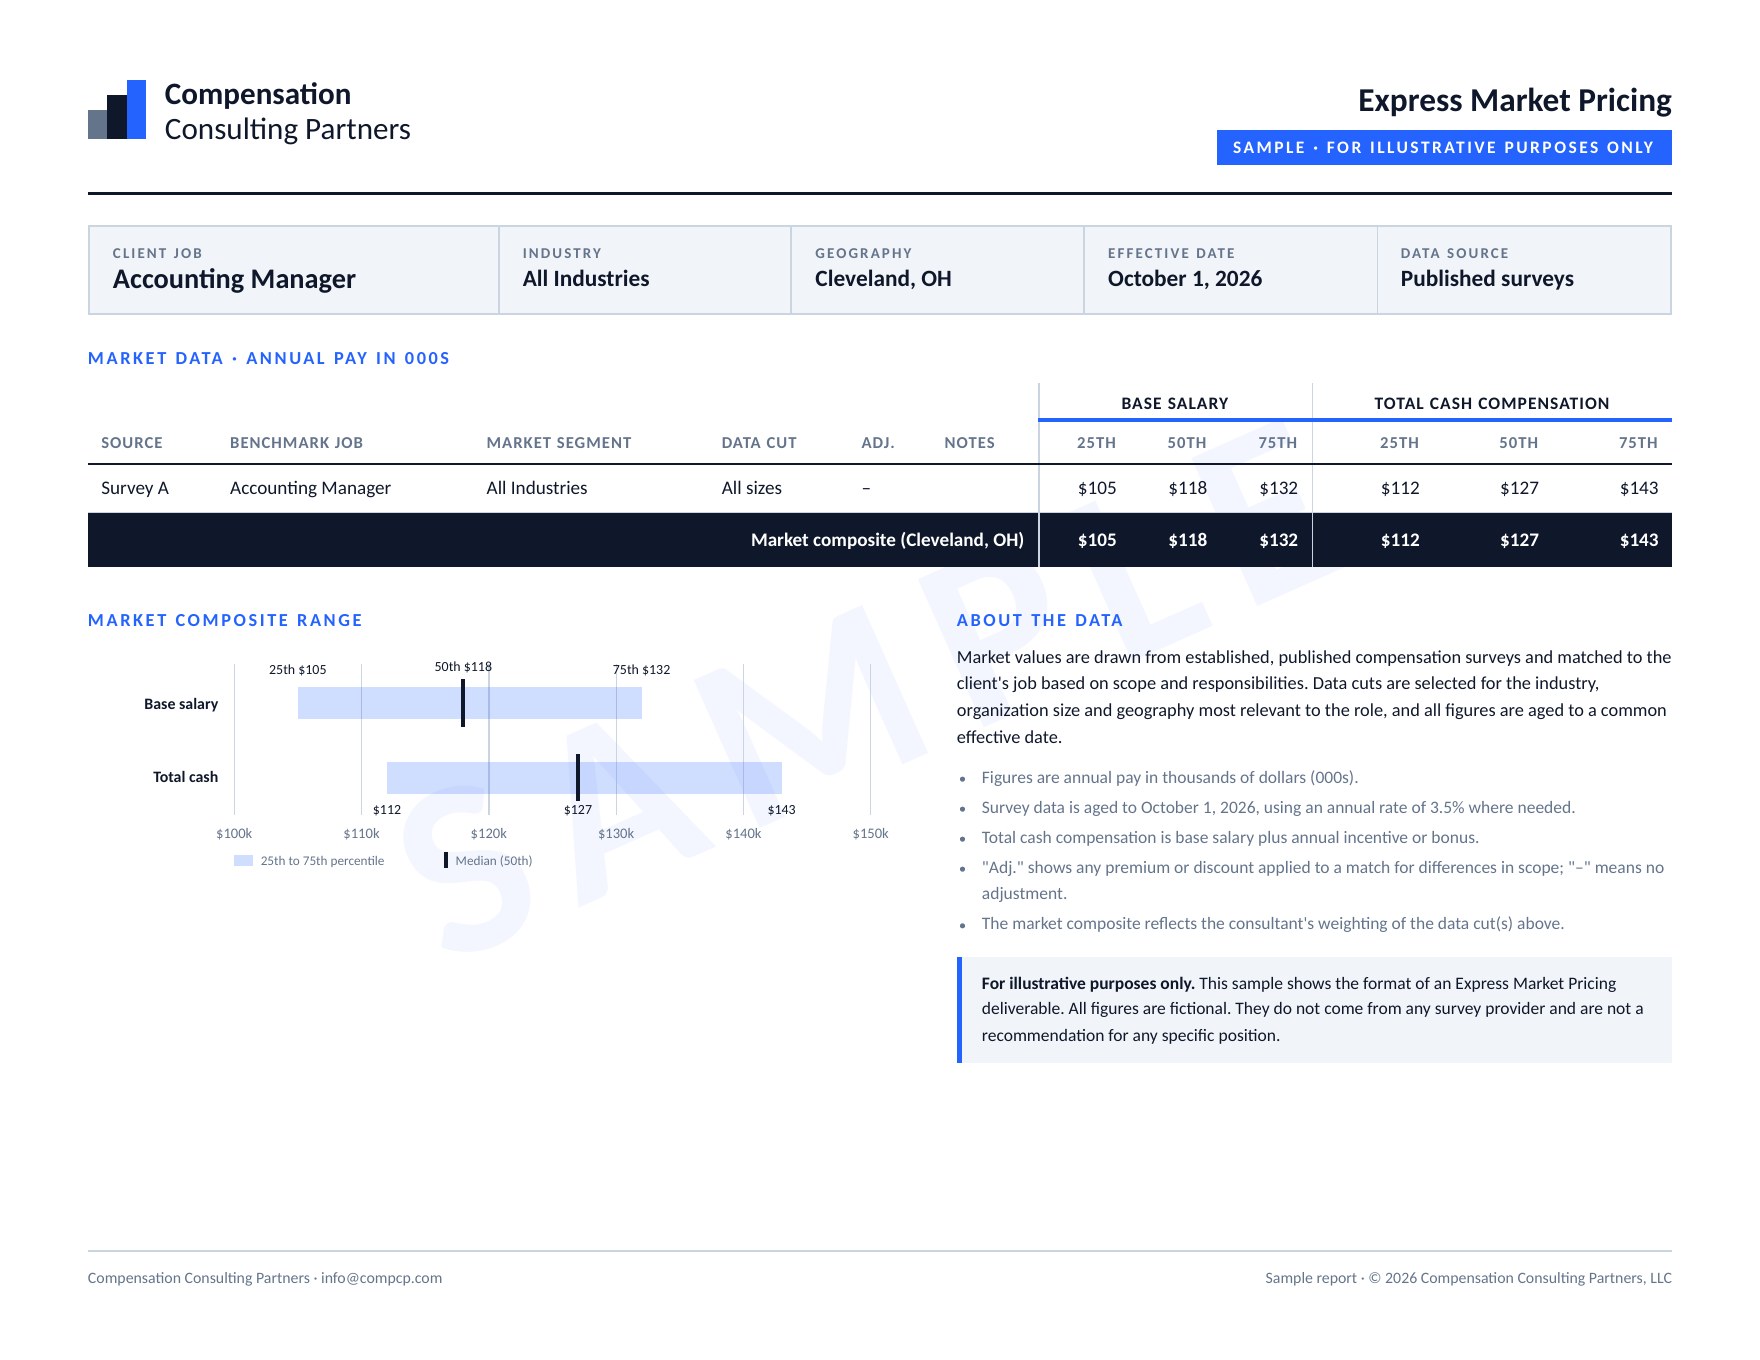Click the bullet about 3.5% annual aging rate

point(1278,807)
